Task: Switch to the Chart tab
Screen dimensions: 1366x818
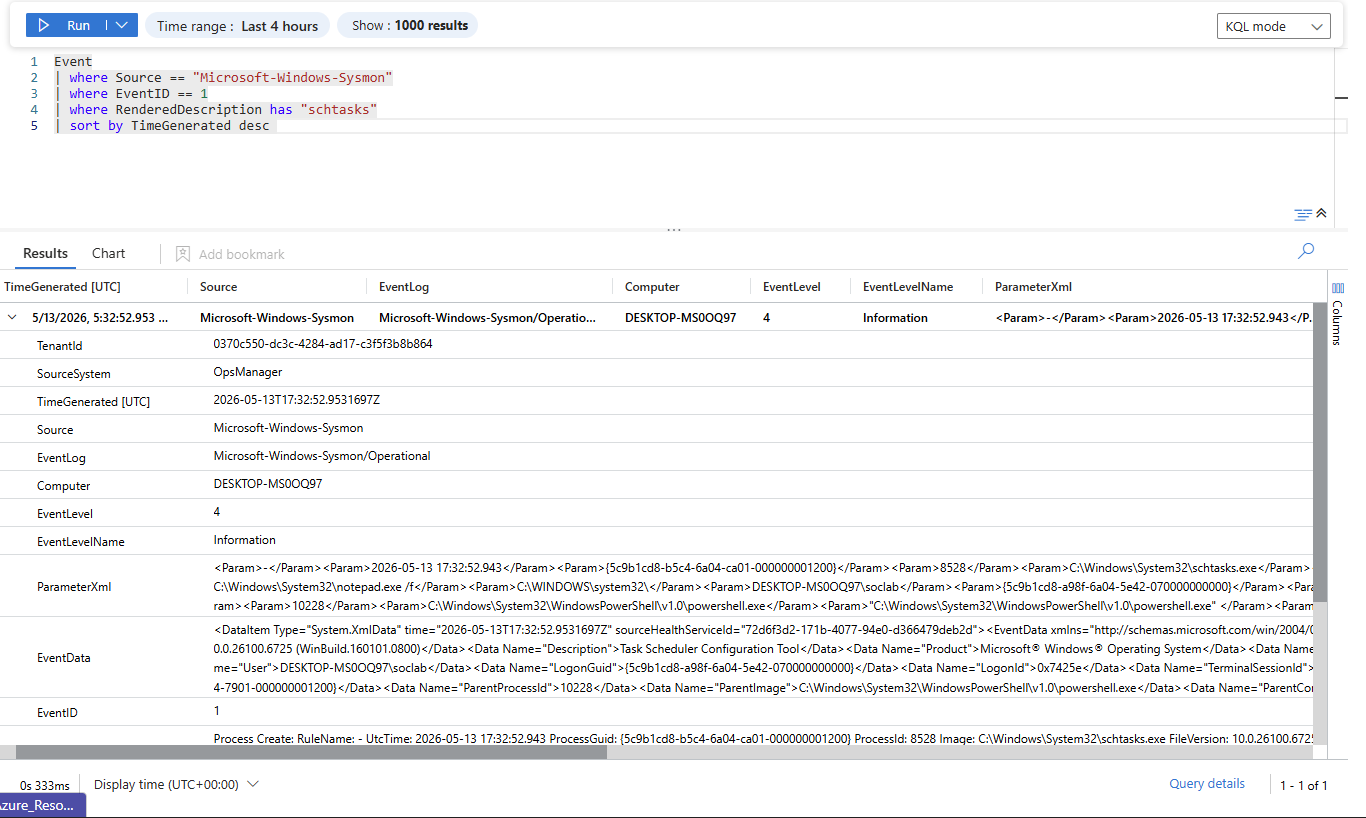Action: [109, 253]
